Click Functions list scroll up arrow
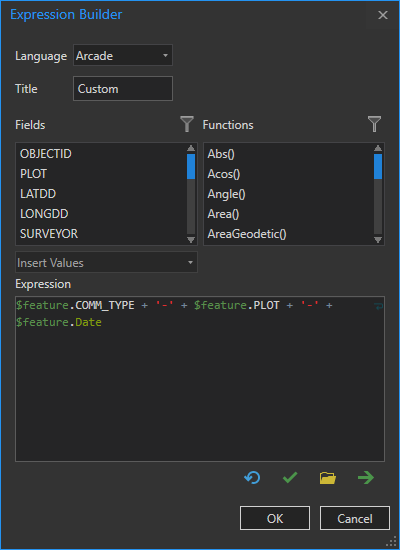The height and width of the screenshot is (550, 400). pyautogui.click(x=378, y=148)
